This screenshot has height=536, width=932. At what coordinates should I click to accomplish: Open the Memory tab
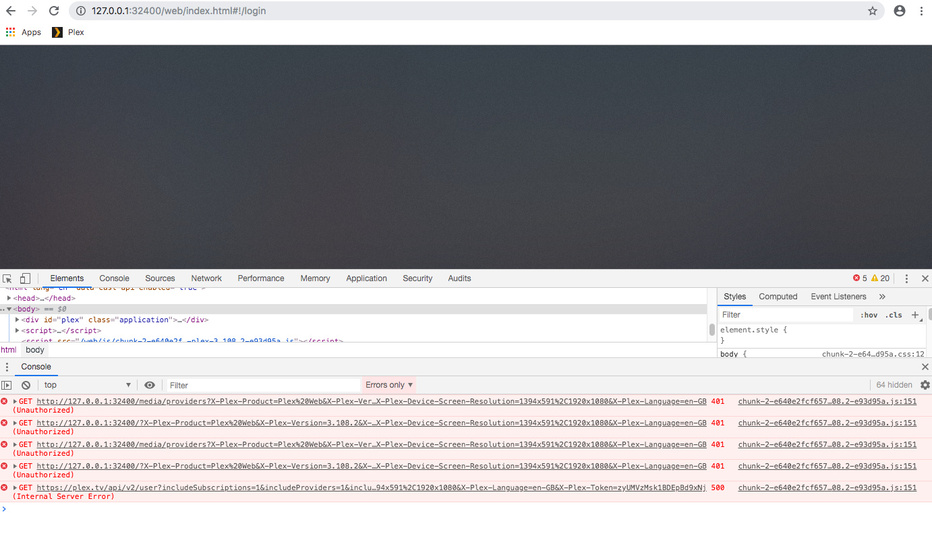point(315,278)
